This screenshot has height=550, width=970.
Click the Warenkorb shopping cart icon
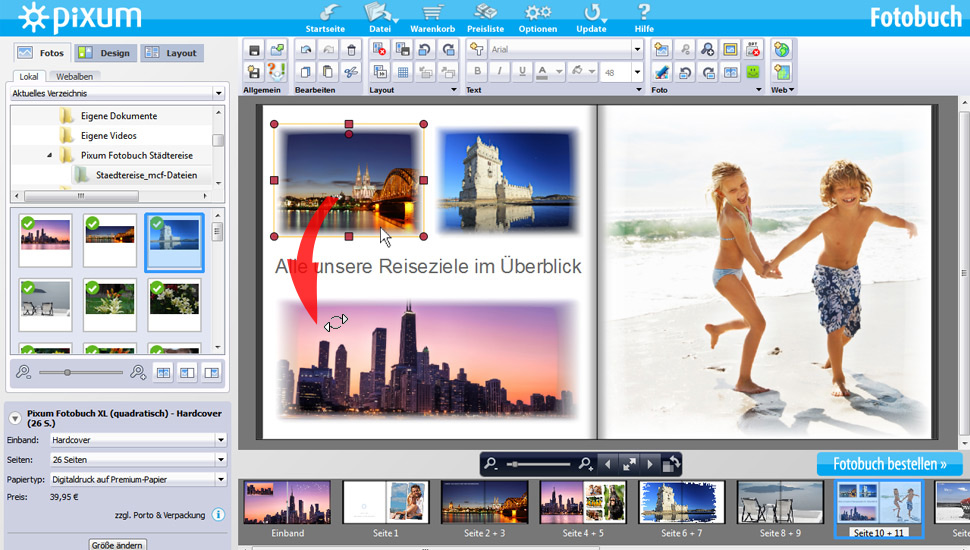tap(432, 14)
